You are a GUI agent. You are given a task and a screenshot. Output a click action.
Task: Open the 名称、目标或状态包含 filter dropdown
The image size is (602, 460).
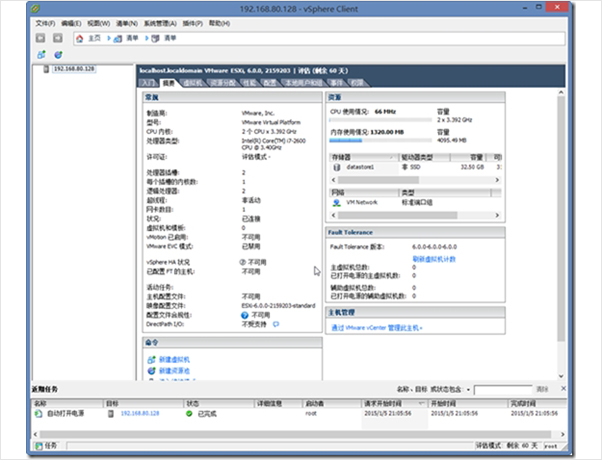pyautogui.click(x=468, y=390)
